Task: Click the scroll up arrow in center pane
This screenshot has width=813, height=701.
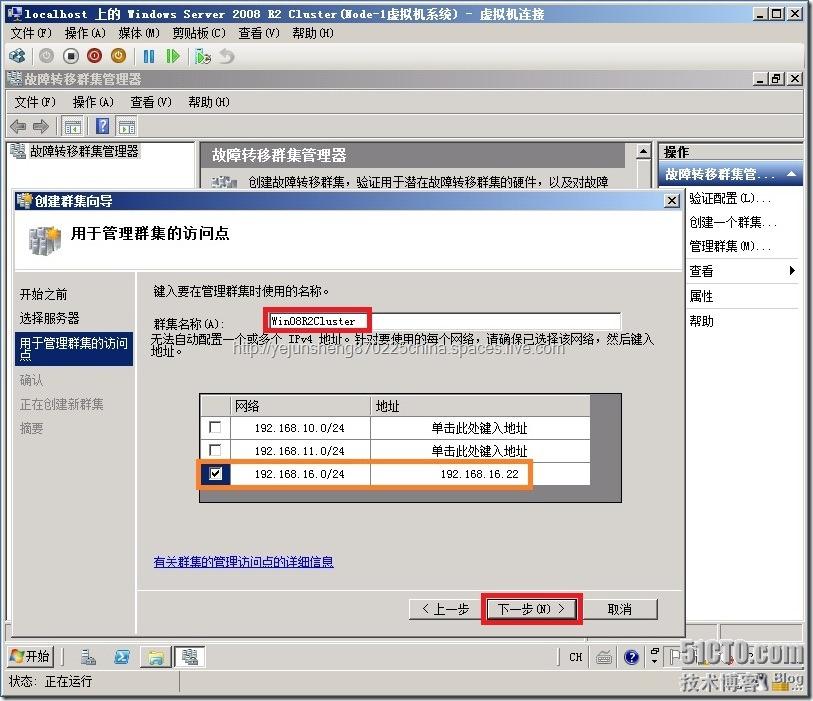Action: coord(643,151)
